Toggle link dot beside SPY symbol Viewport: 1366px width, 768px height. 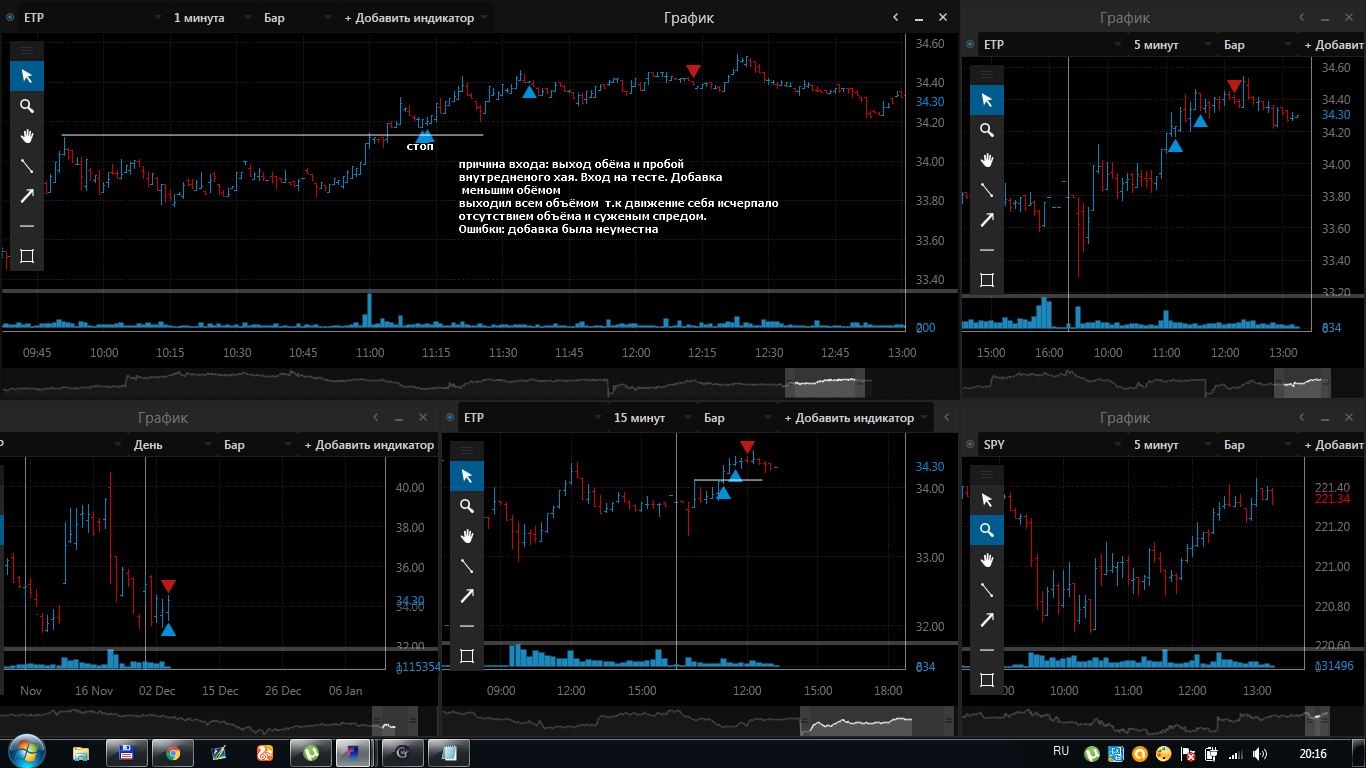click(x=969, y=445)
